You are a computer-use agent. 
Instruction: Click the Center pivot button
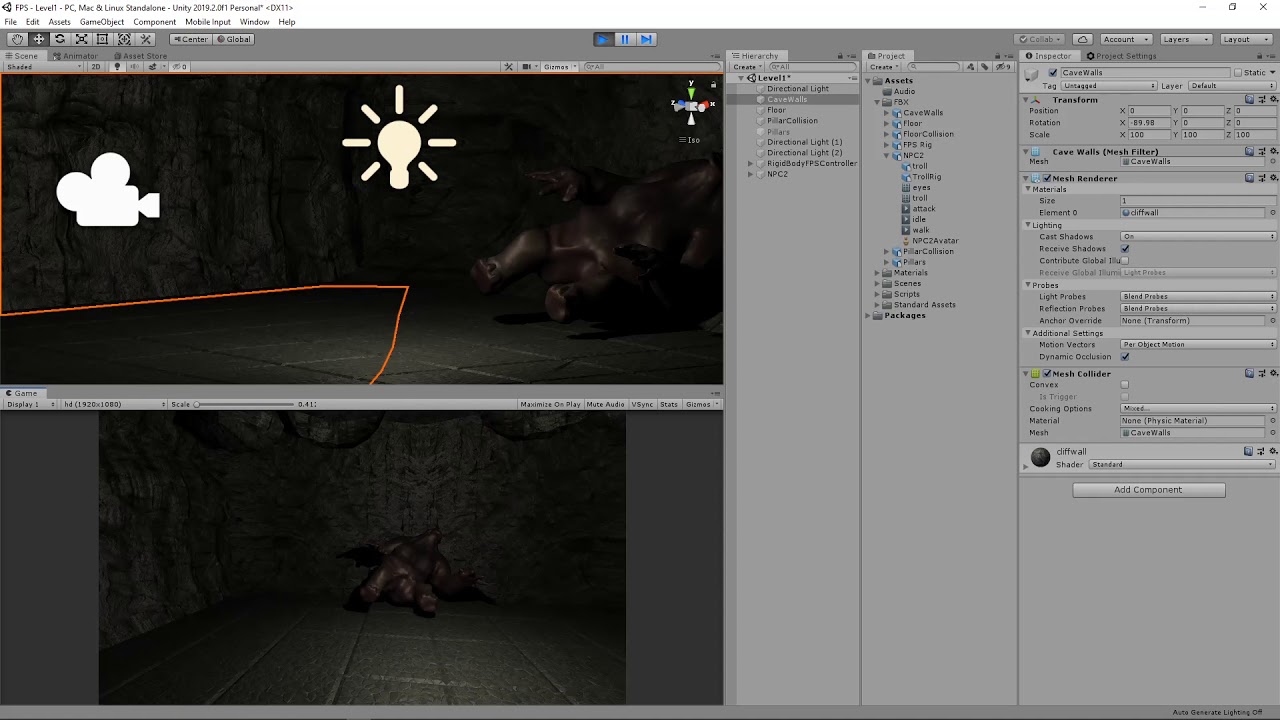point(190,39)
